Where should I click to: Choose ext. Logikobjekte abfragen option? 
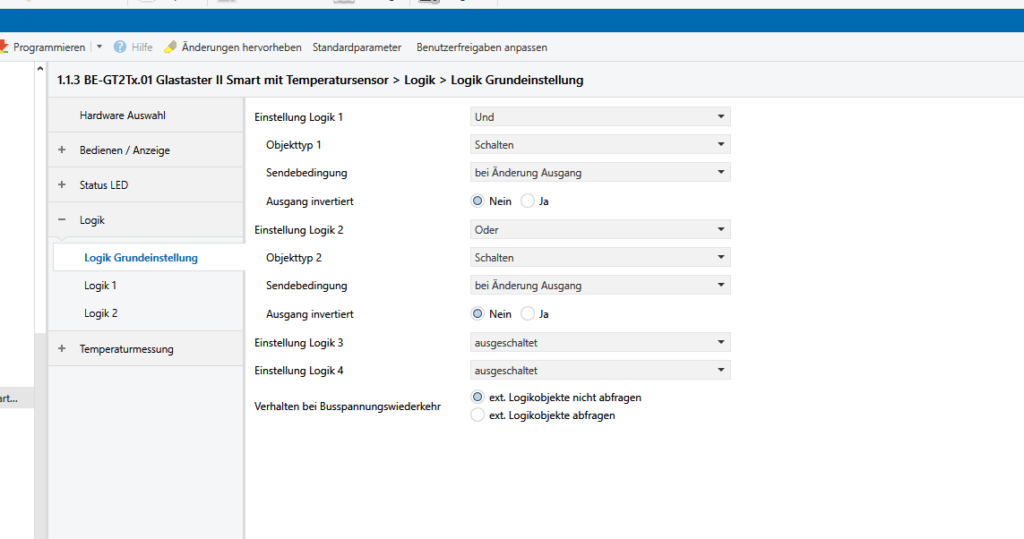(x=478, y=415)
